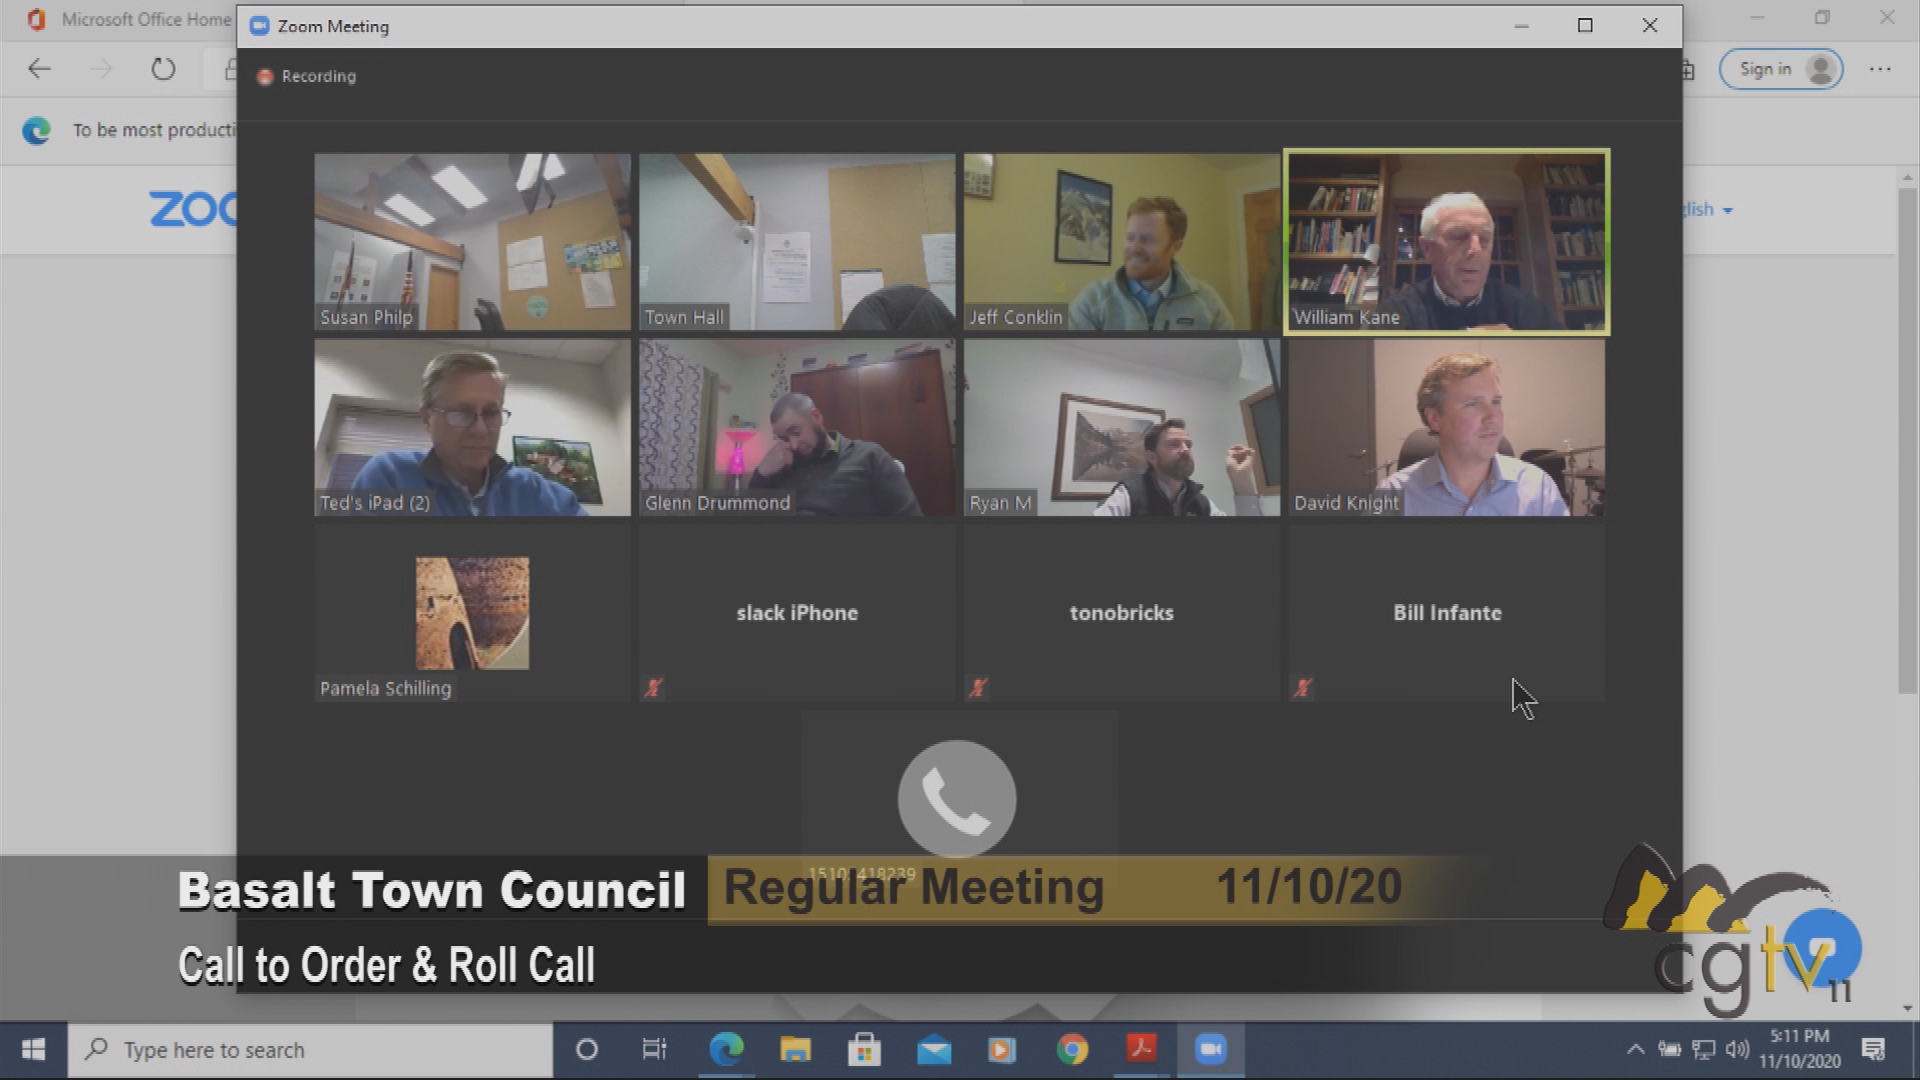Click Jeff Conklin's video tile

1121,242
